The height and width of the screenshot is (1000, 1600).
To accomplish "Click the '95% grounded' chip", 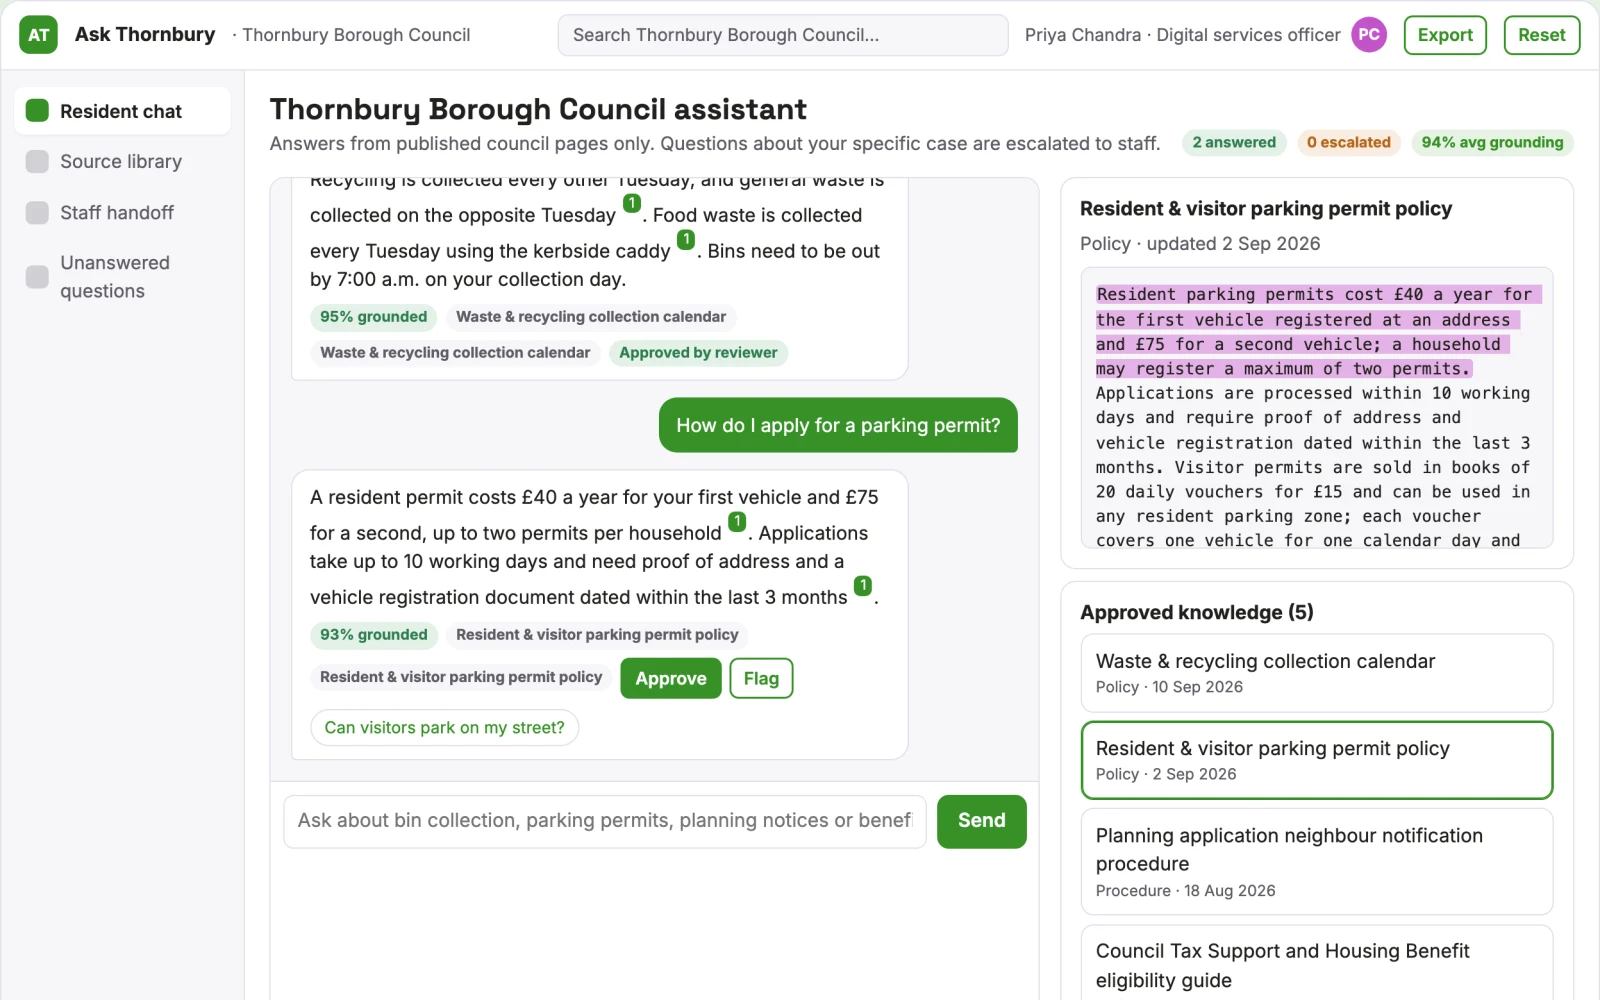I will (x=373, y=317).
